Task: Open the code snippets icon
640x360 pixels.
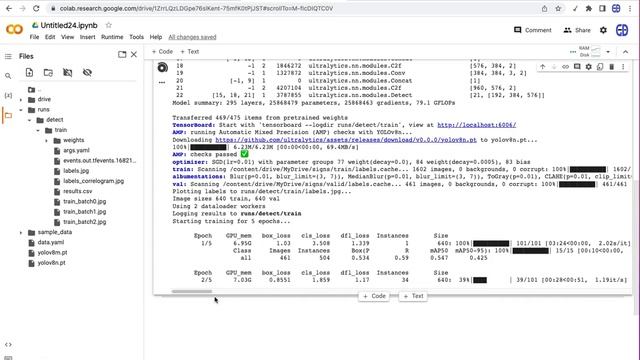Action: (x=8, y=344)
